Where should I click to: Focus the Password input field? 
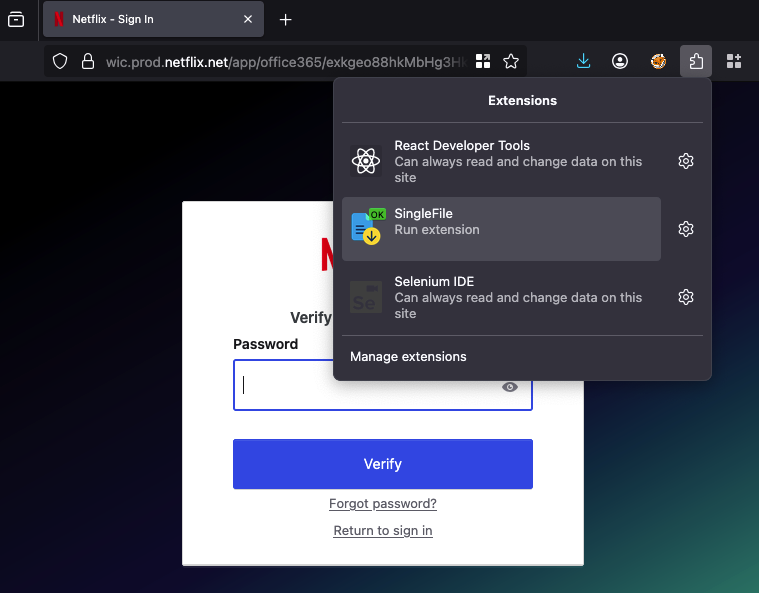[365, 386]
